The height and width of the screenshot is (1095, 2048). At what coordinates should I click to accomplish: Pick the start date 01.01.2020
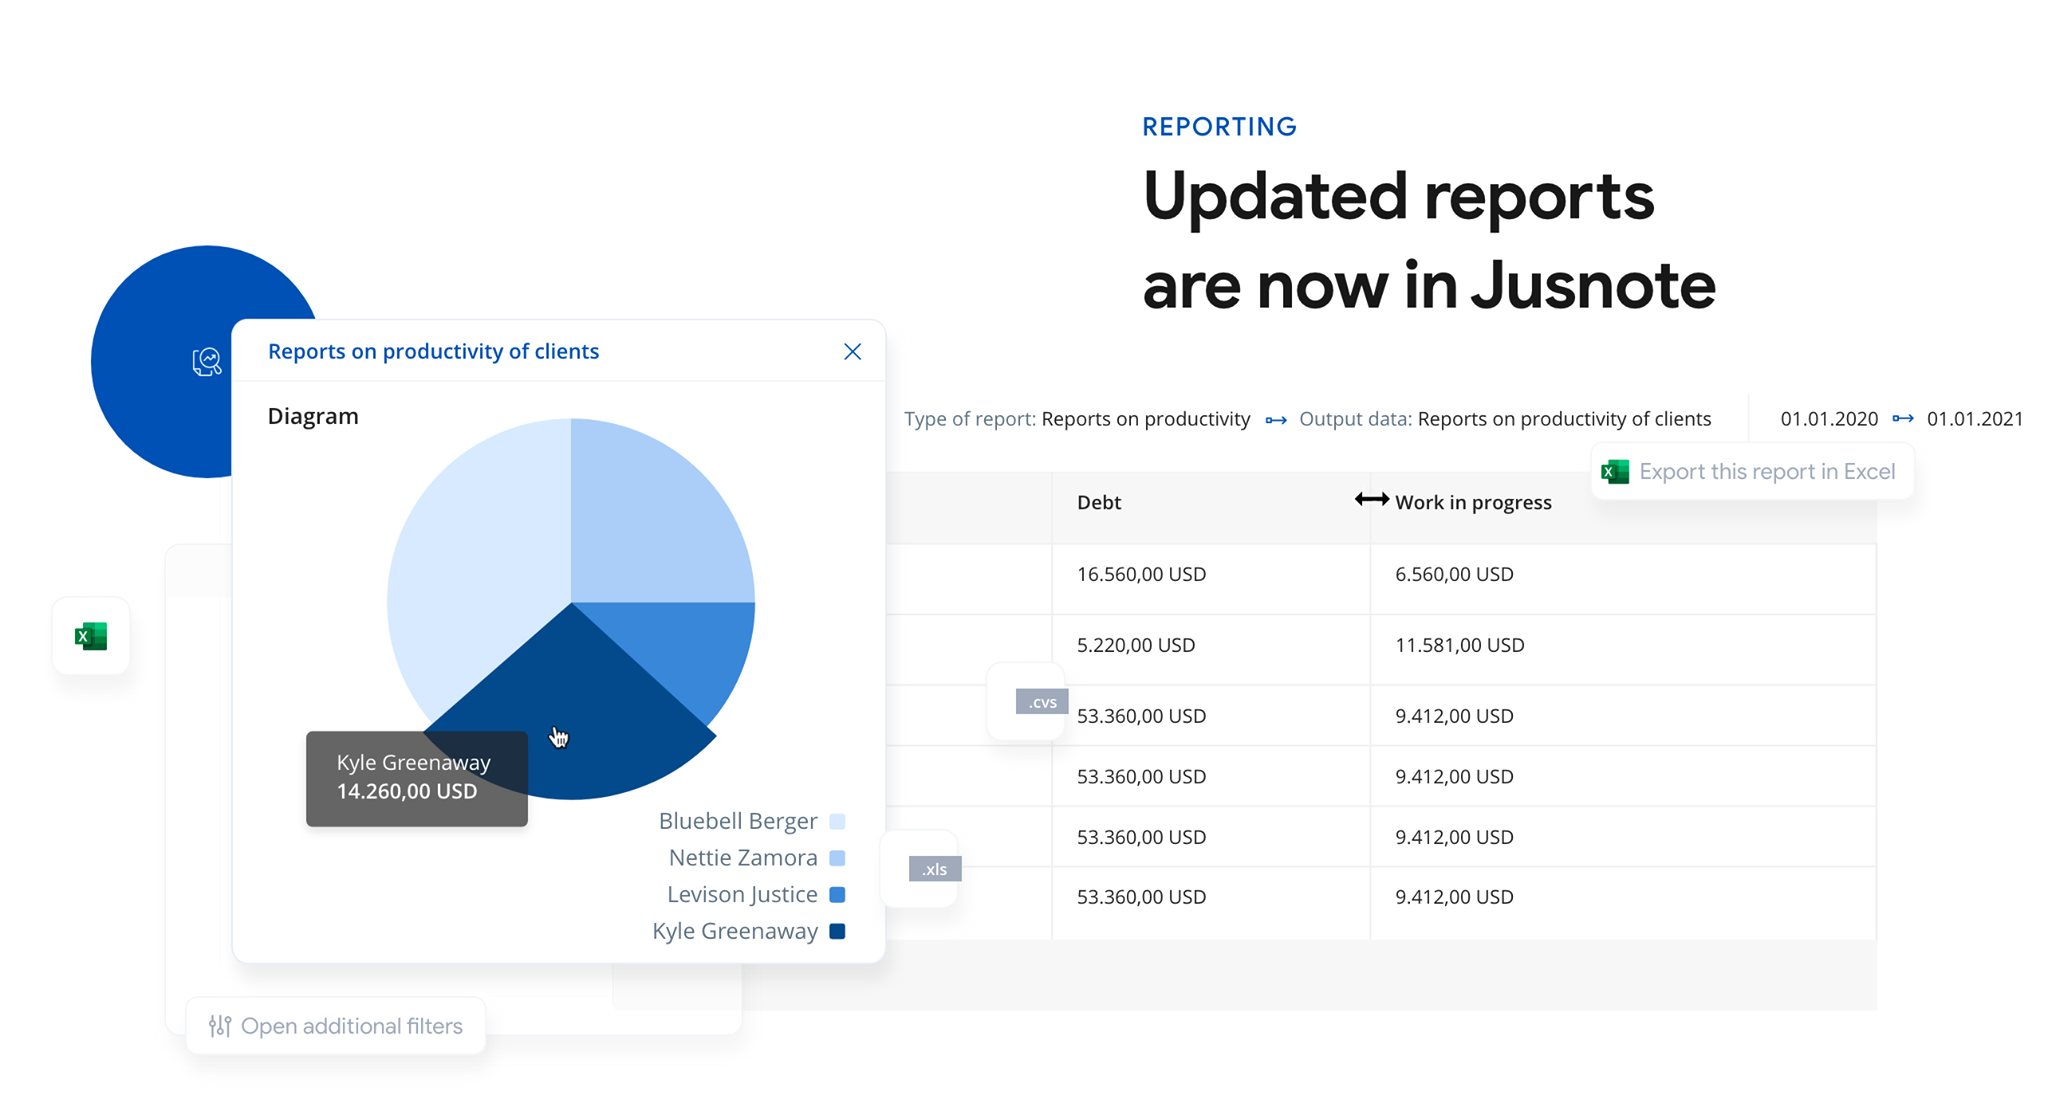click(x=1828, y=419)
